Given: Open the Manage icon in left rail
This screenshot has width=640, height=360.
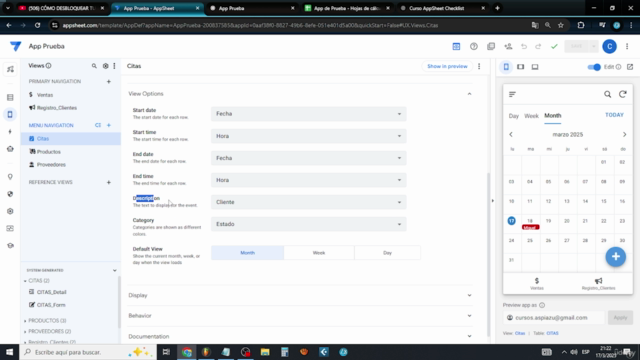Looking at the screenshot, I should coord(10,228).
